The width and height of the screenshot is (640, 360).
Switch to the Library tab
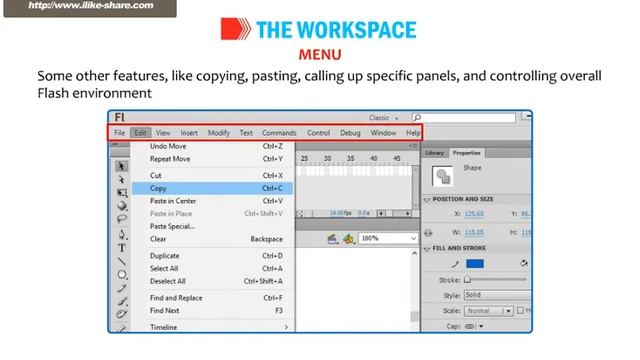(x=434, y=153)
